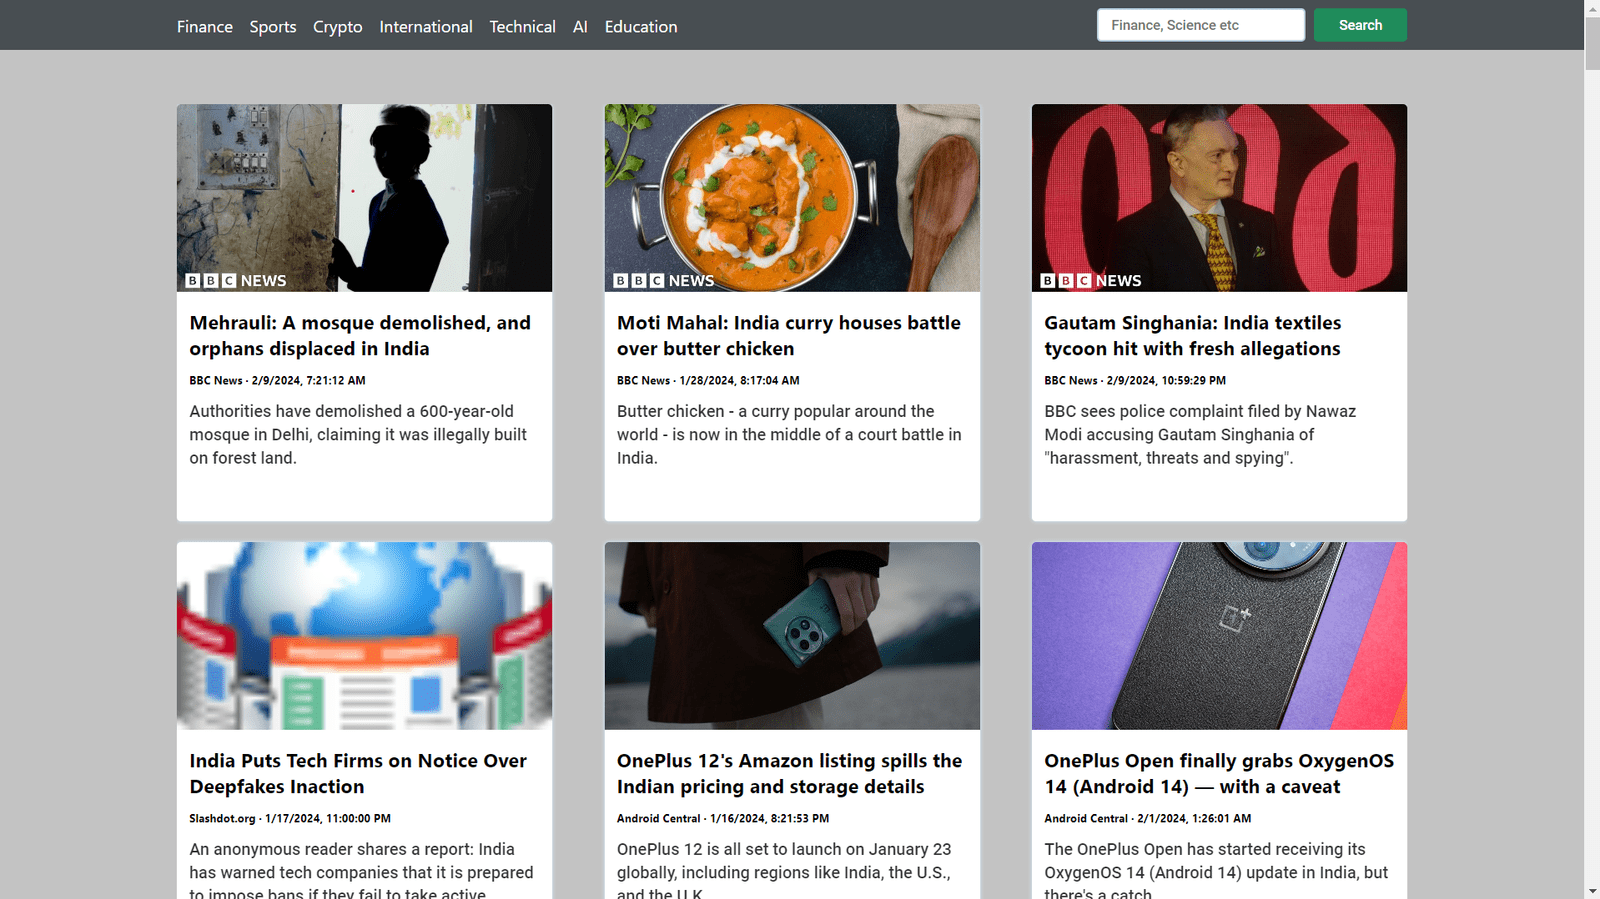
Task: Open the Mehrauli mosque silhouette image
Action: coord(364,198)
